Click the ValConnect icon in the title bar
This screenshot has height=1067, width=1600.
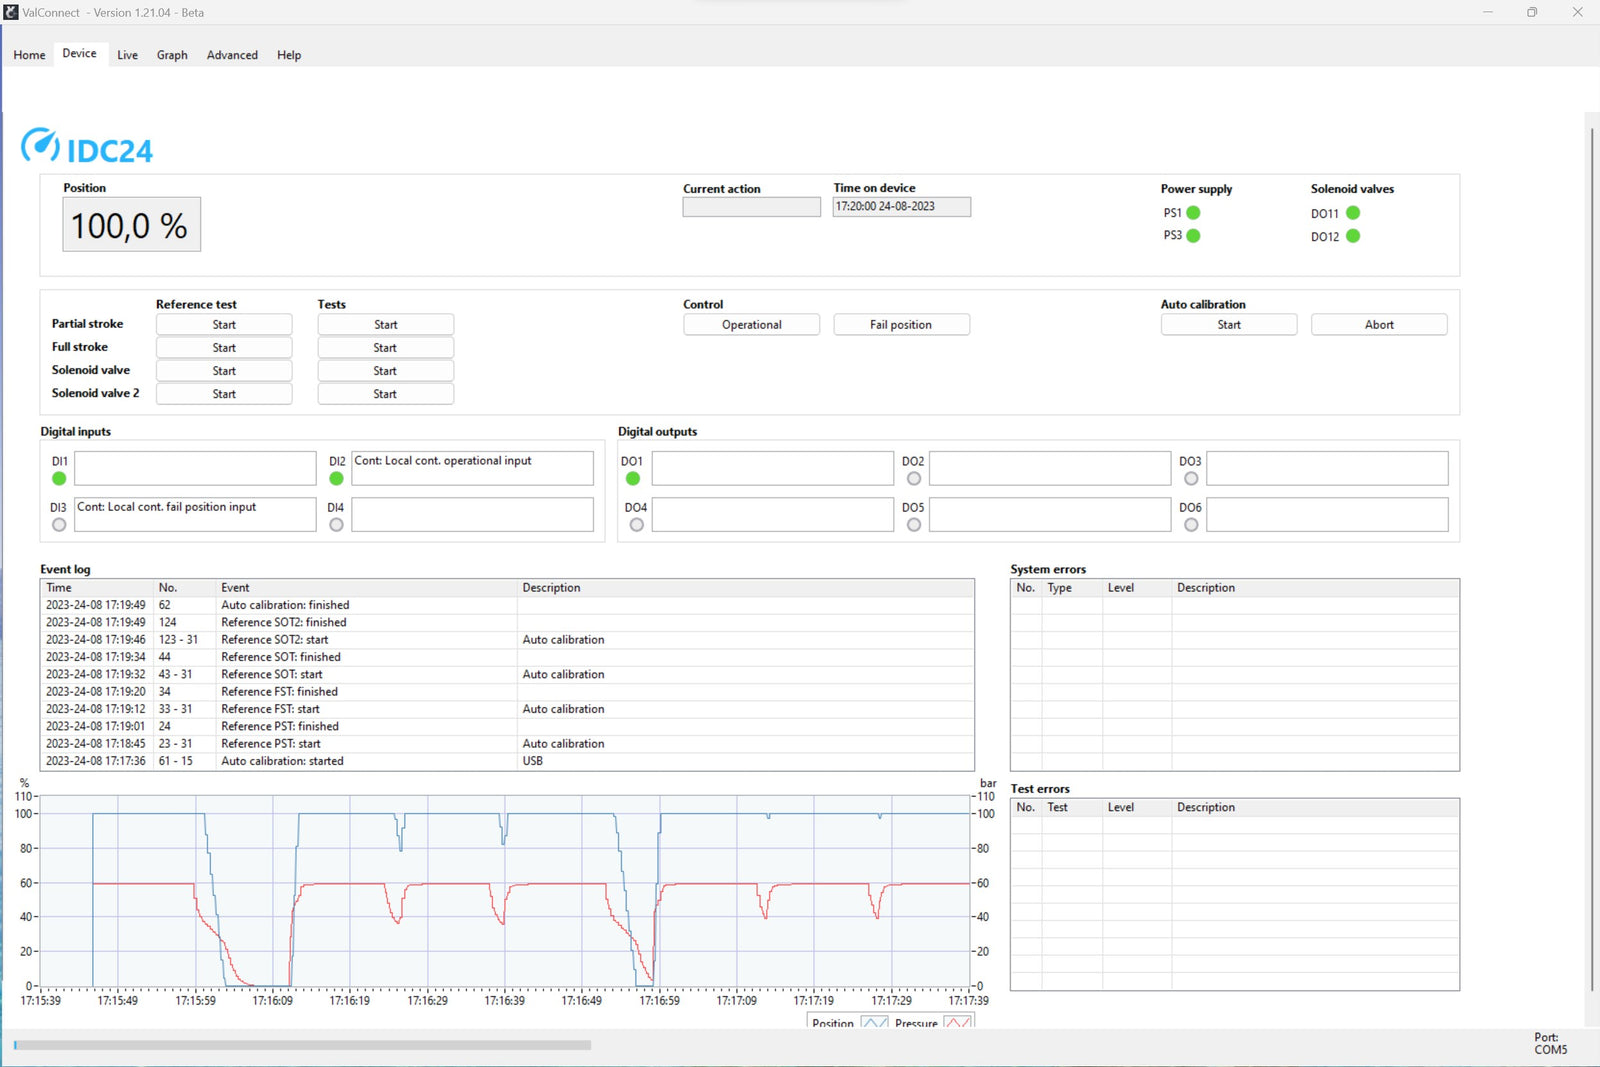tap(10, 12)
